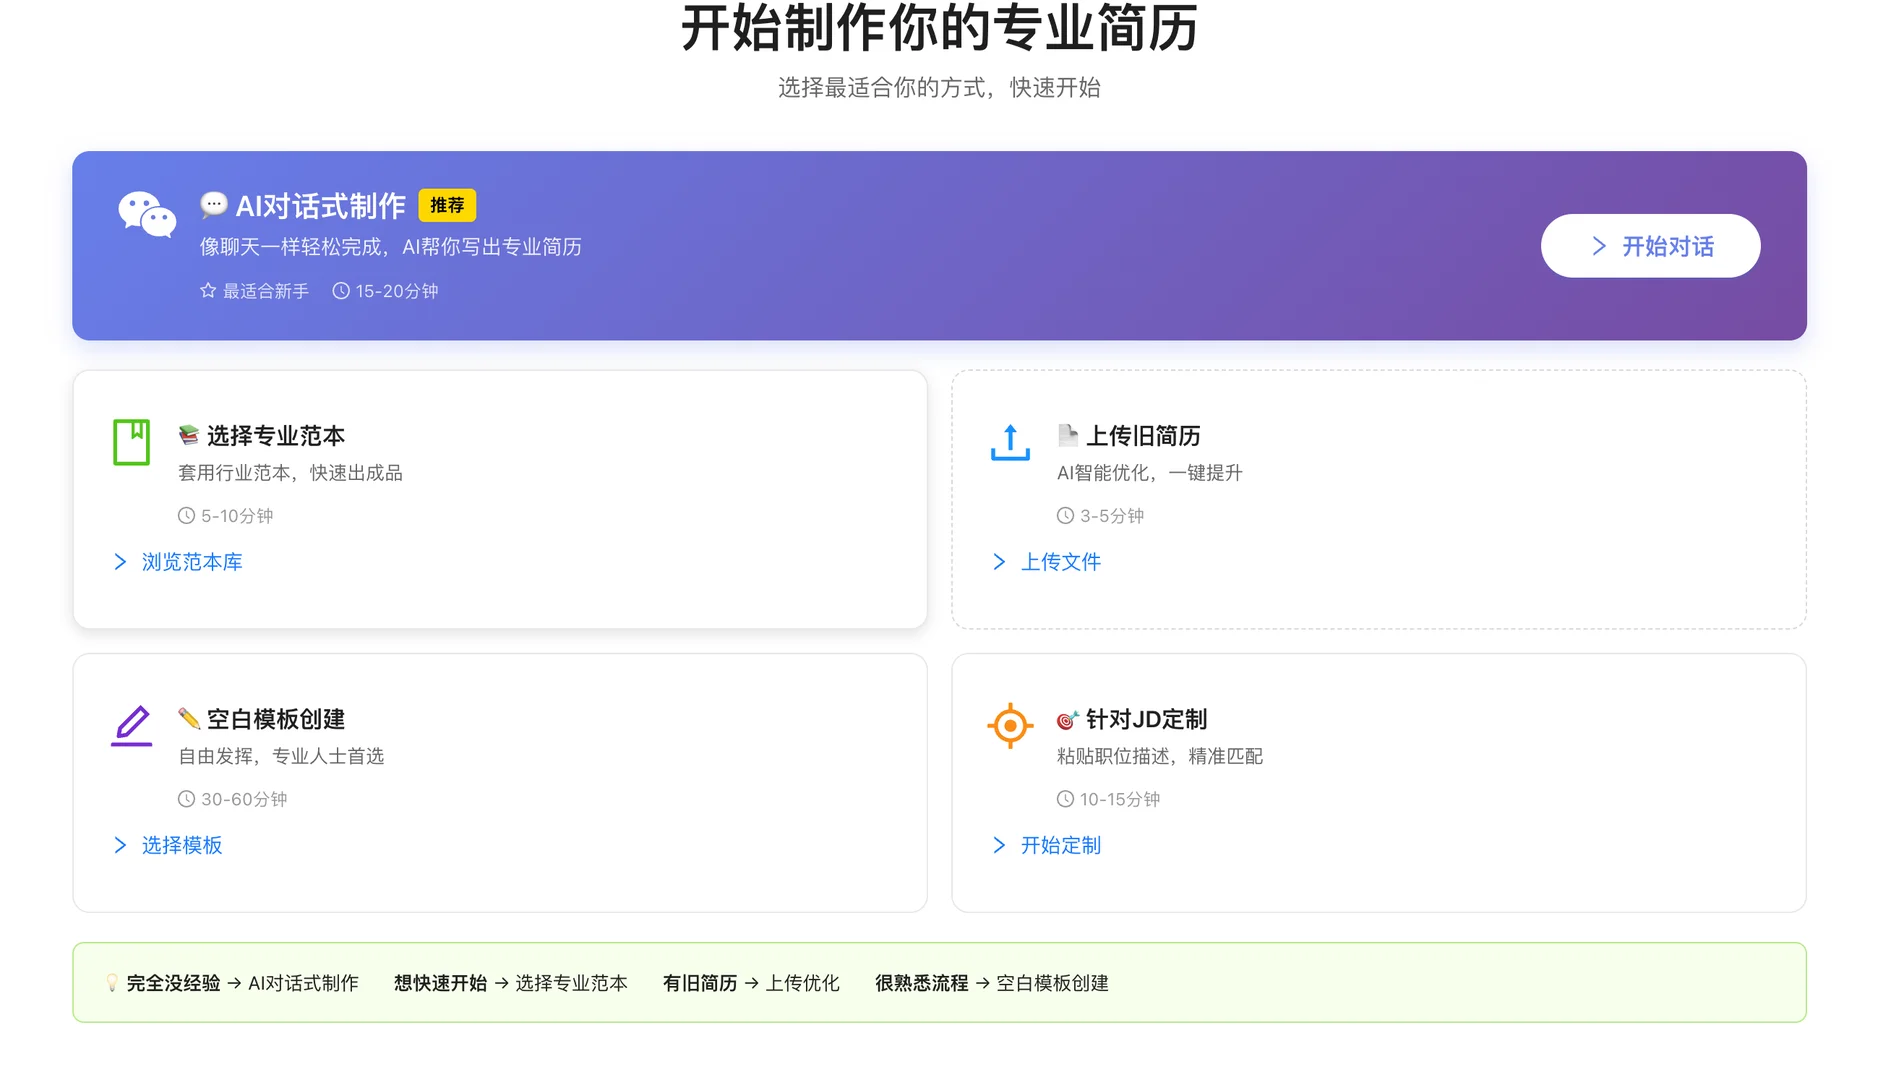
Task: Click the 开始对话 button
Action: coord(1651,245)
